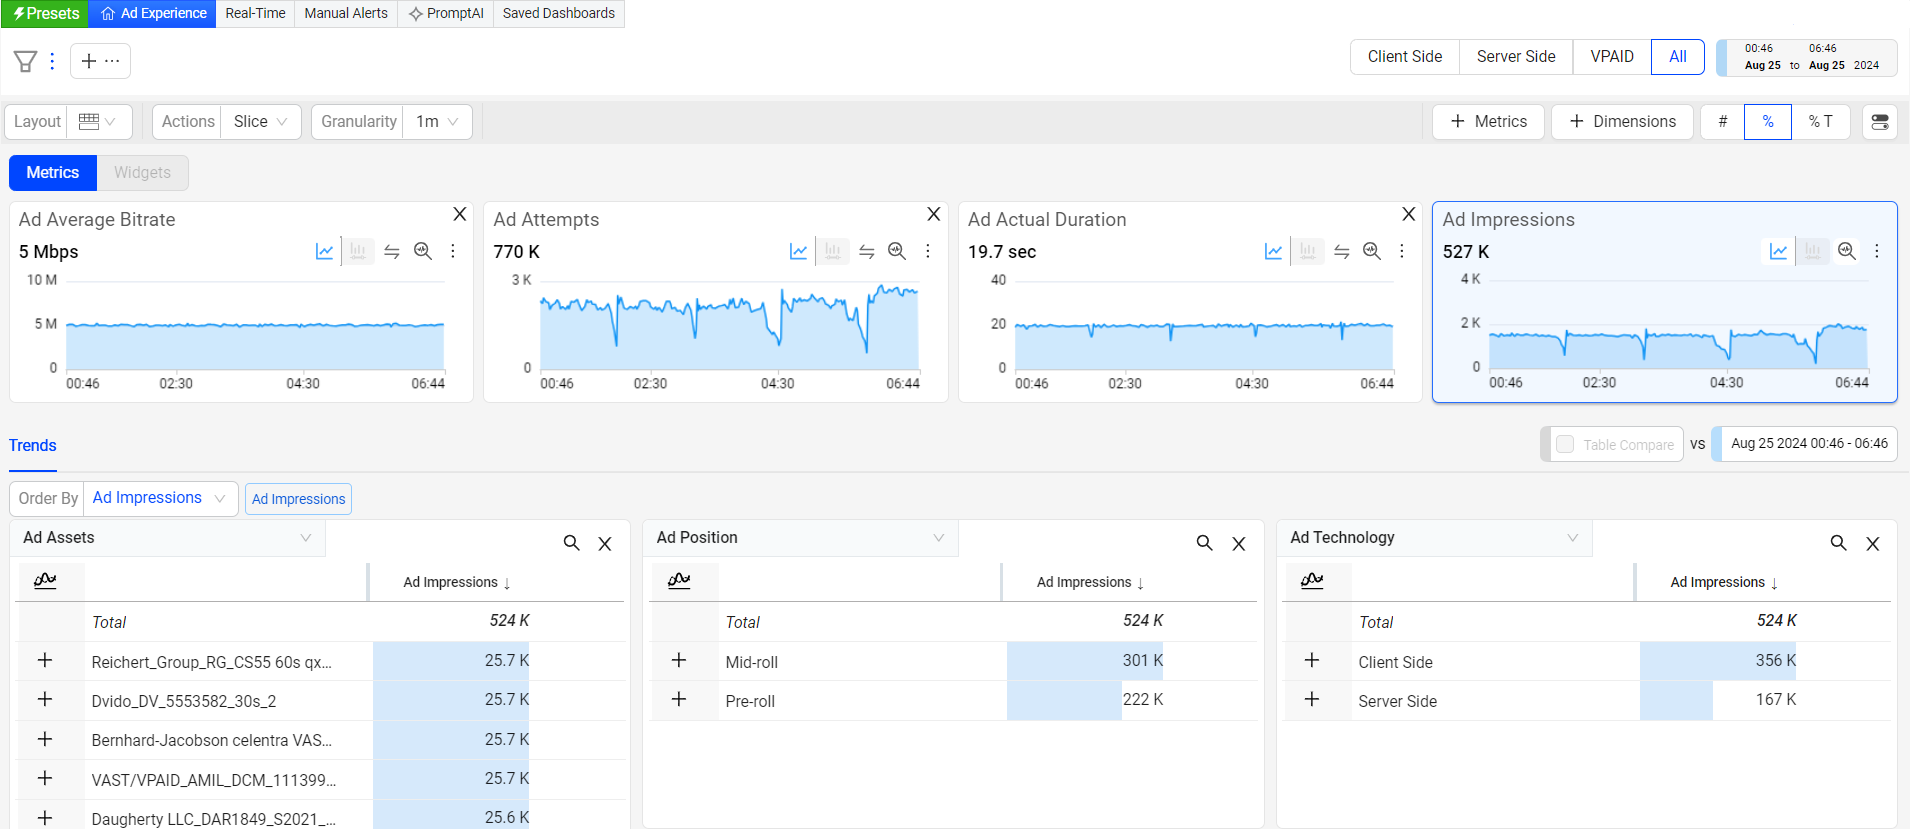Click swap icon on Ad Actual Duration card
This screenshot has width=1910, height=829.
pos(1341,251)
